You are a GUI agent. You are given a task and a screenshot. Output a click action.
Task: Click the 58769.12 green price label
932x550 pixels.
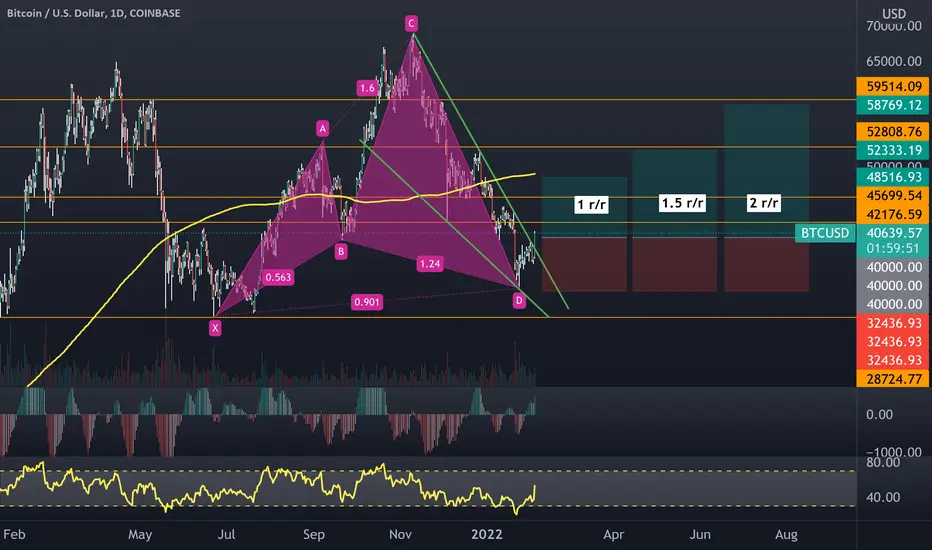(x=894, y=105)
